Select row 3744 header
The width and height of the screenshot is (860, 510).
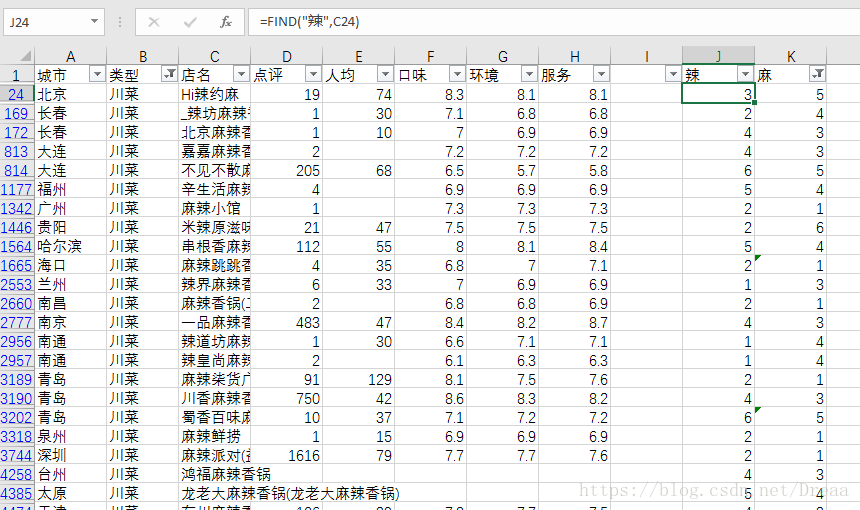tap(17, 455)
